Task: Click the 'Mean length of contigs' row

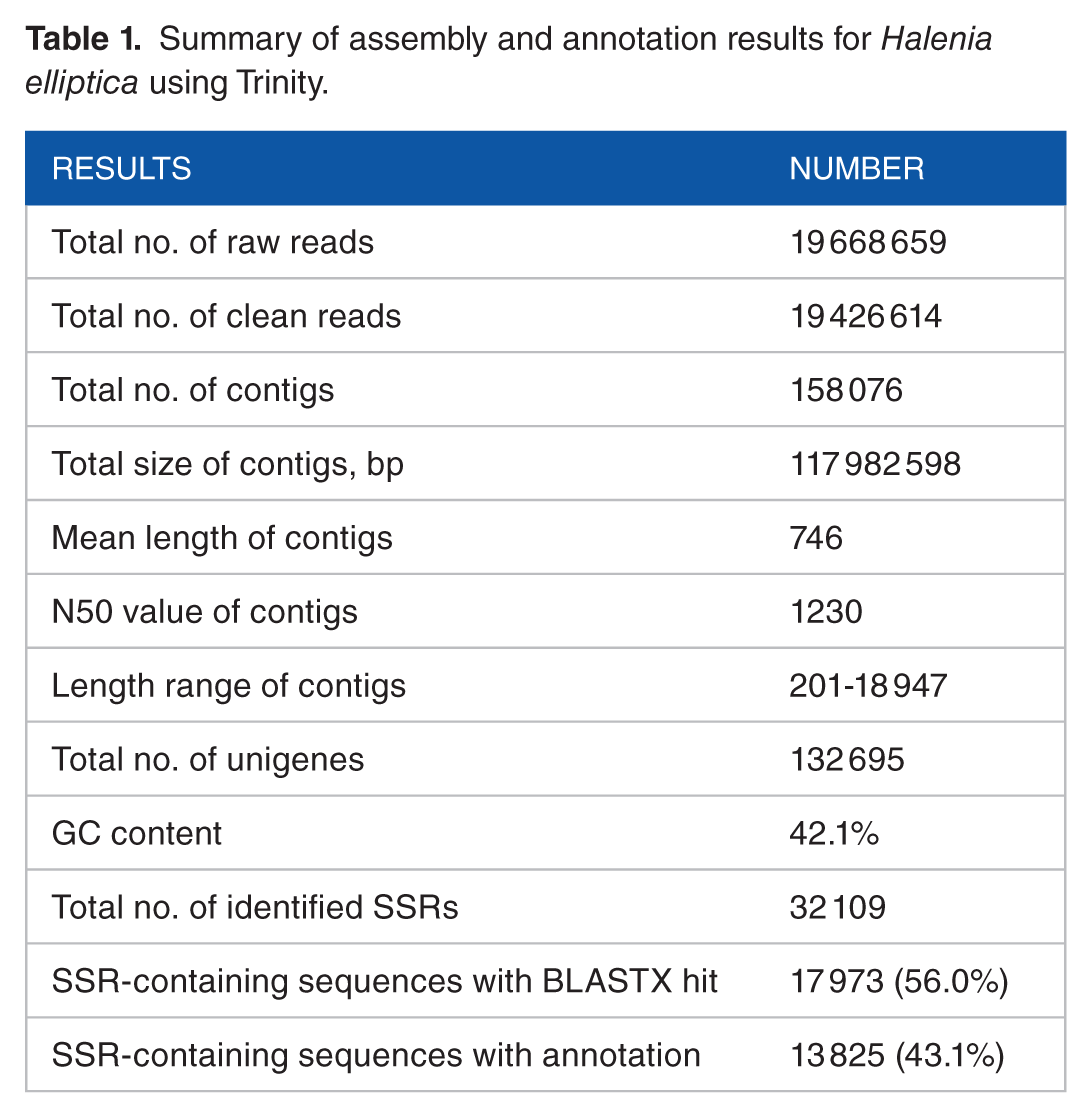Action: [545, 538]
